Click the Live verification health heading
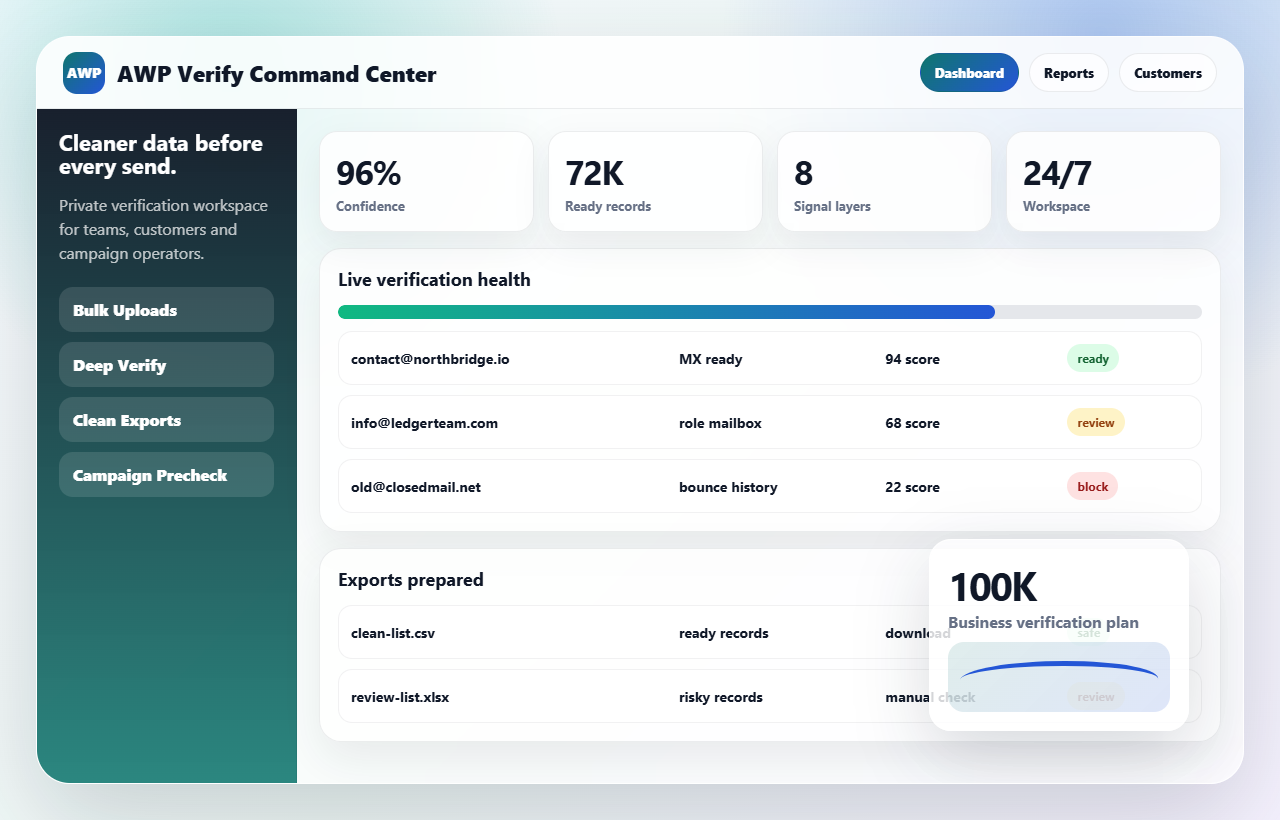This screenshot has height=820, width=1280. [434, 280]
